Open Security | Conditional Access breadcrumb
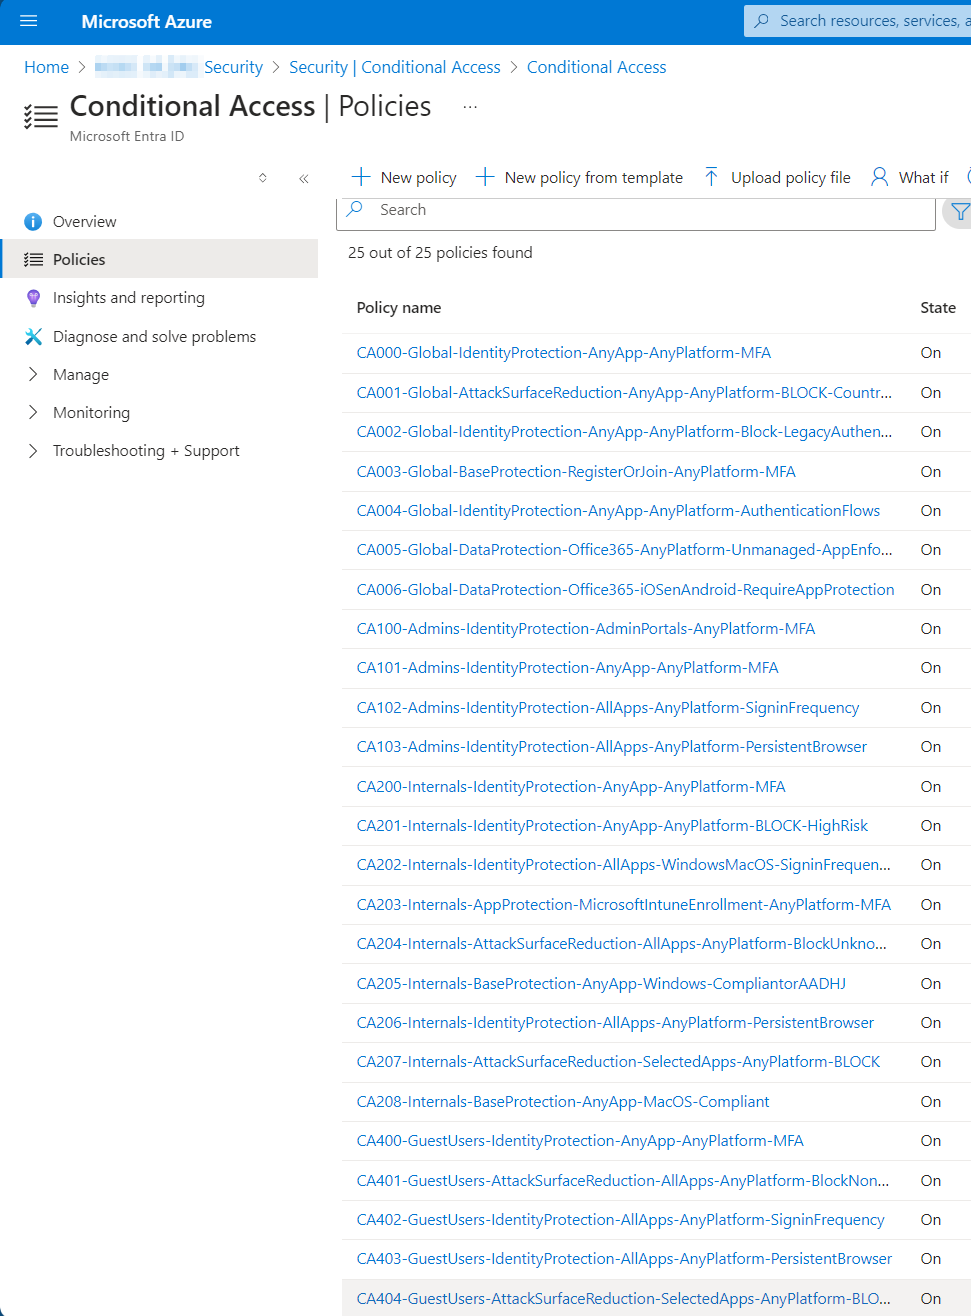The height and width of the screenshot is (1316, 971). (395, 67)
